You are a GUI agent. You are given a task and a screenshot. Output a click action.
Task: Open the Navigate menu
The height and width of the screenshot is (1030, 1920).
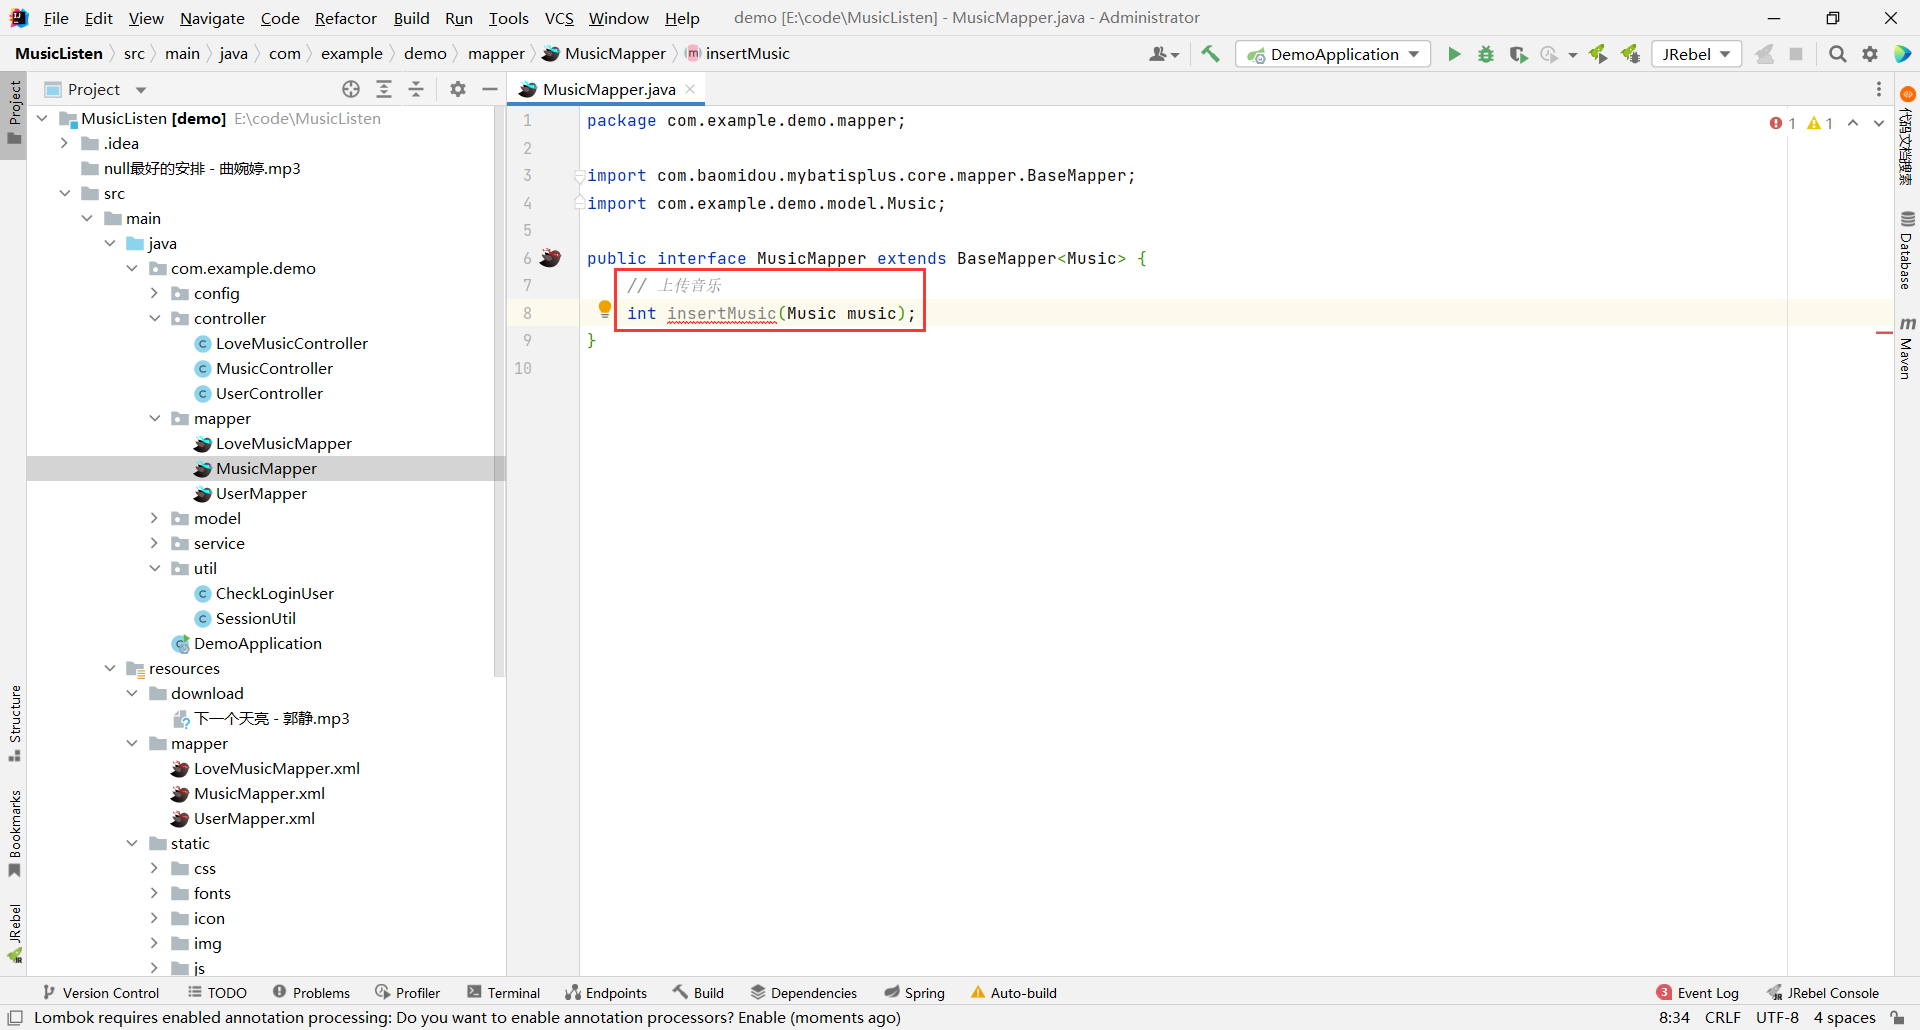[212, 18]
